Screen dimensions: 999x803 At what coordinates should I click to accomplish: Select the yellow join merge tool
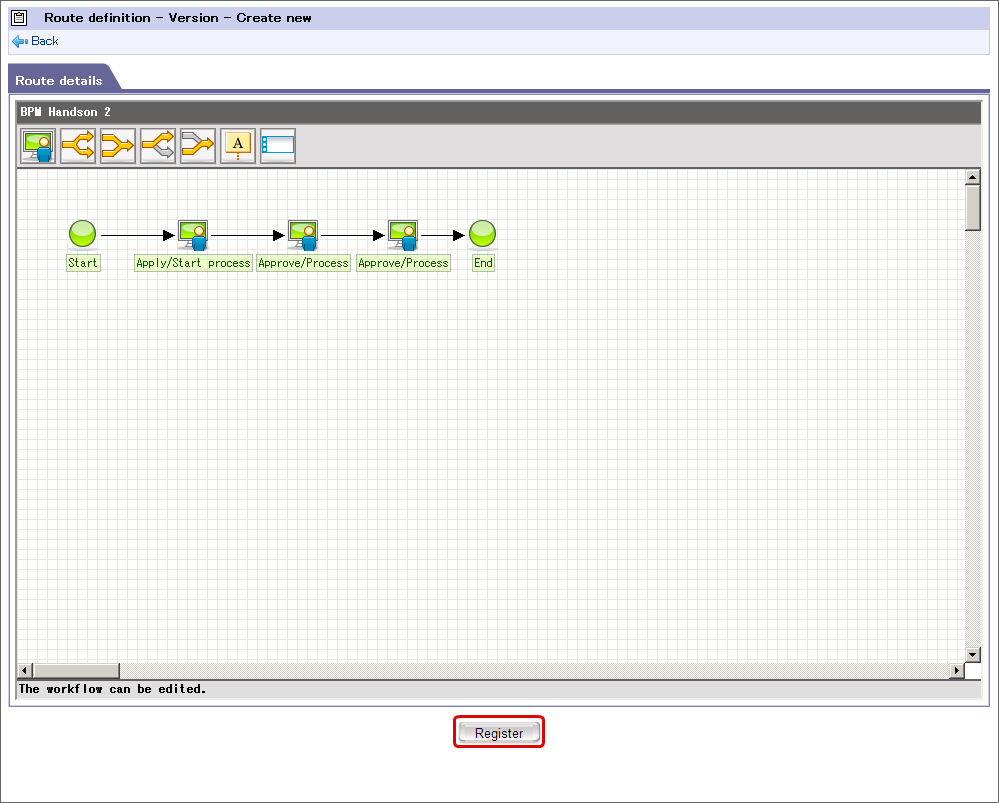point(118,146)
